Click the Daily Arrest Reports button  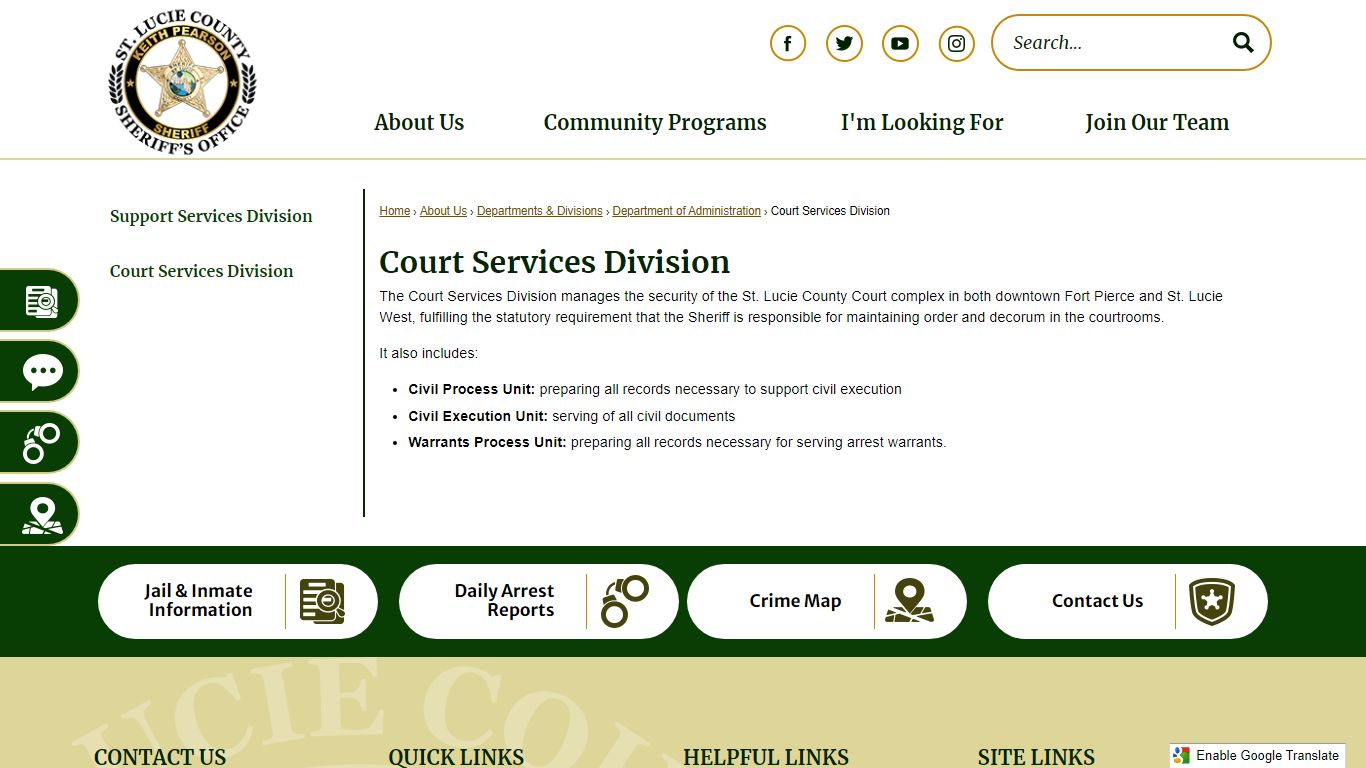click(539, 601)
